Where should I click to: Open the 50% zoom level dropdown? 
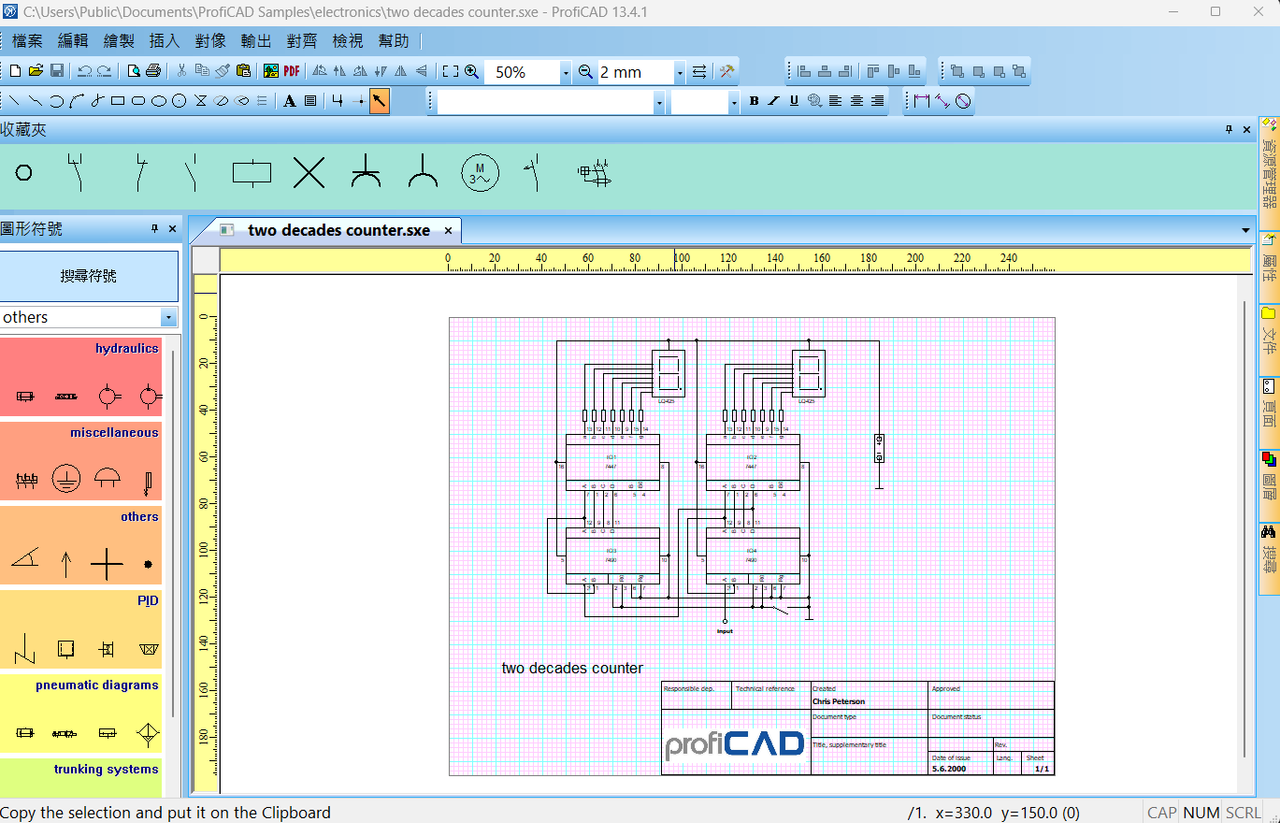click(x=565, y=72)
